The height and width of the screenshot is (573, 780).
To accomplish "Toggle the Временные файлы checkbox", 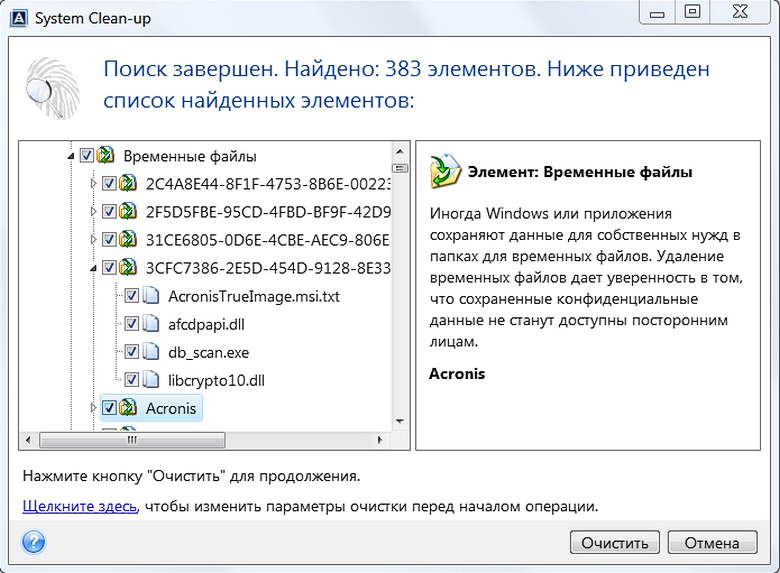I will coord(87,156).
